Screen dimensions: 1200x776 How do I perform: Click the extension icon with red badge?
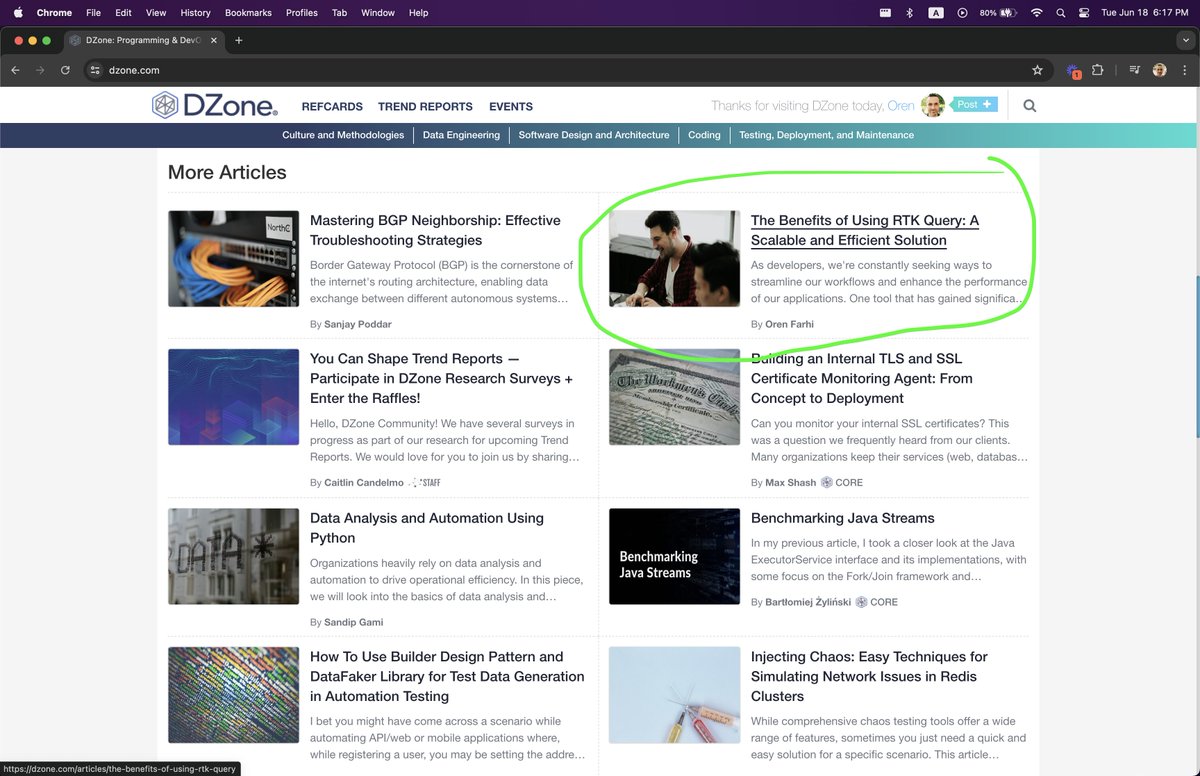[1073, 71]
